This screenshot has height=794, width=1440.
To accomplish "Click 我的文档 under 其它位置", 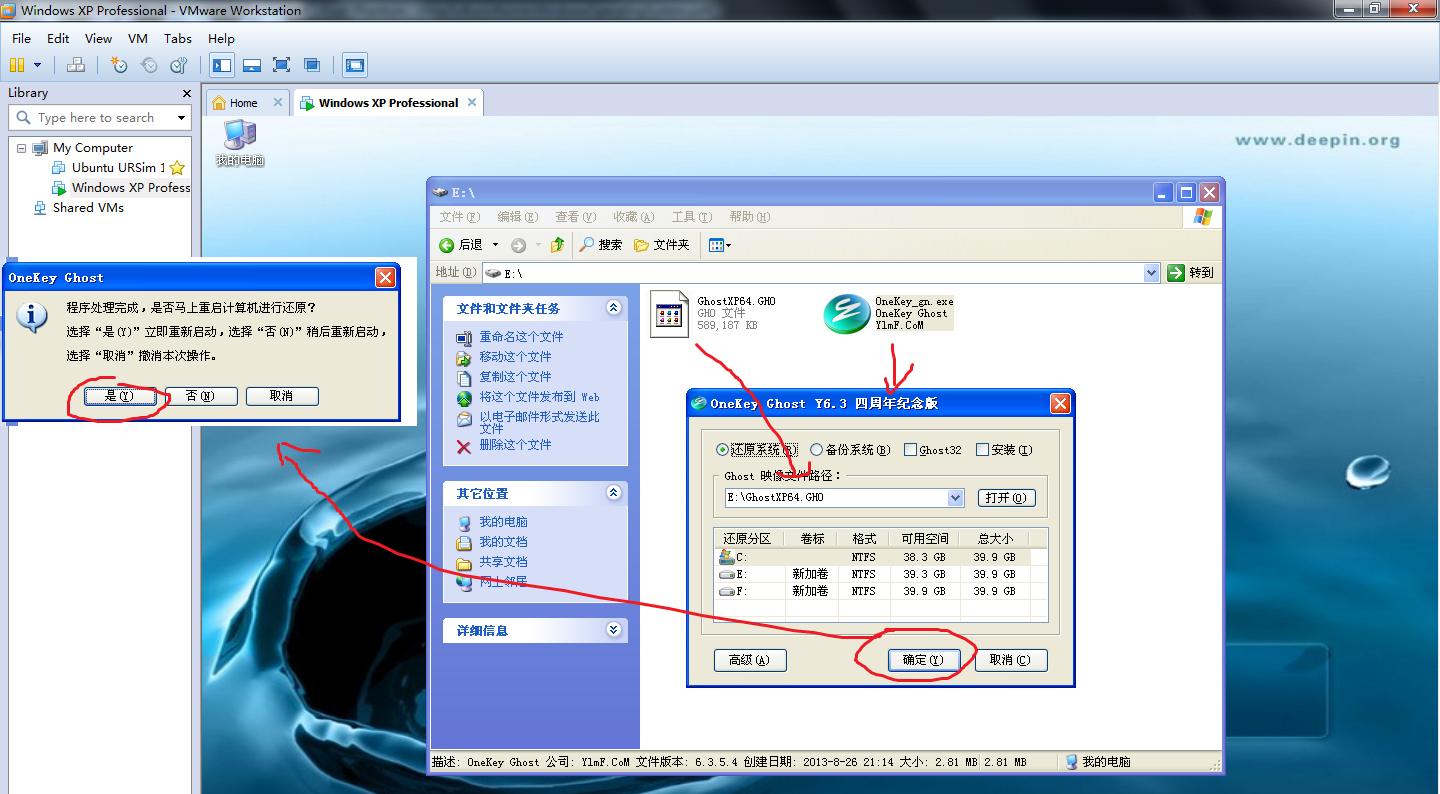I will pyautogui.click(x=503, y=542).
